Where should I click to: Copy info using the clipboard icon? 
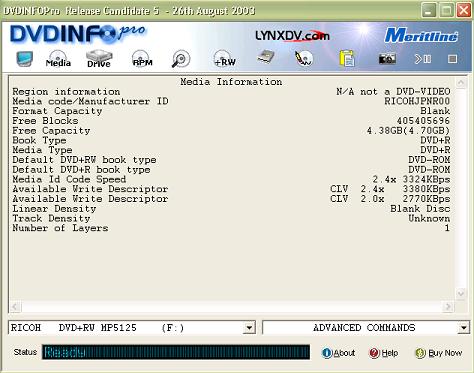[346, 59]
